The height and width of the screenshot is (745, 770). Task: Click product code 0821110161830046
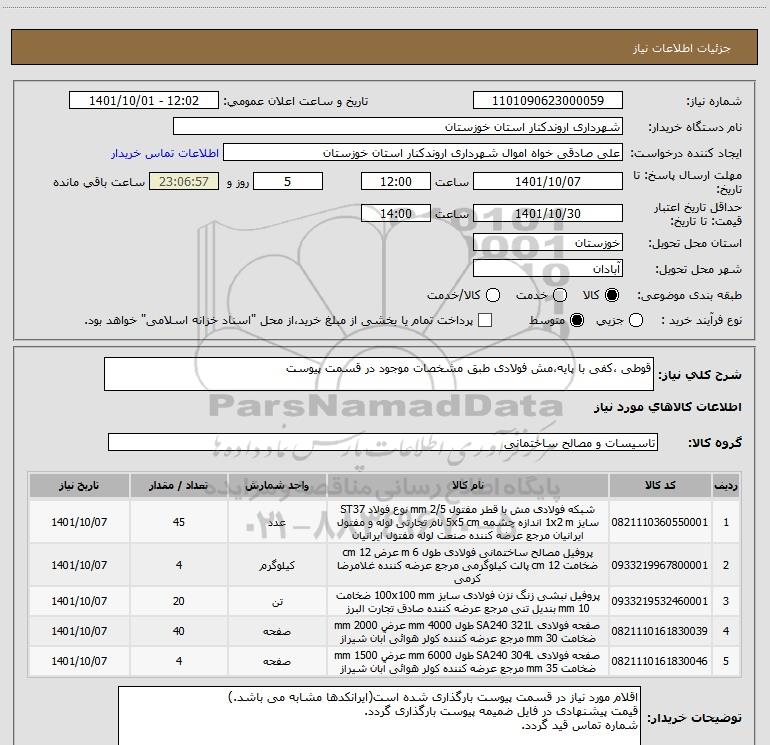point(660,661)
